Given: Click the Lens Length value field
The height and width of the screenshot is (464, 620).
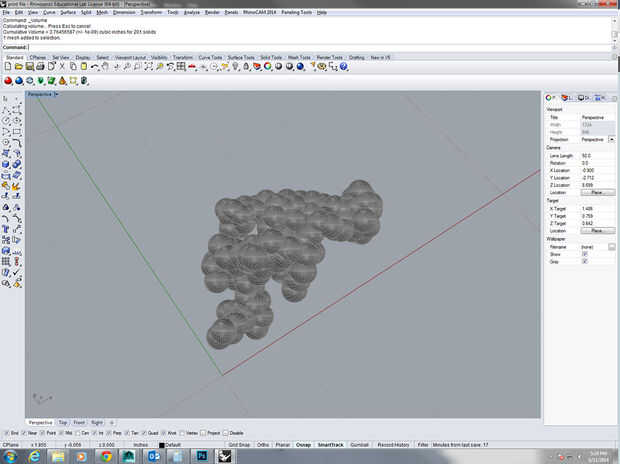Looking at the screenshot, I should coord(597,156).
